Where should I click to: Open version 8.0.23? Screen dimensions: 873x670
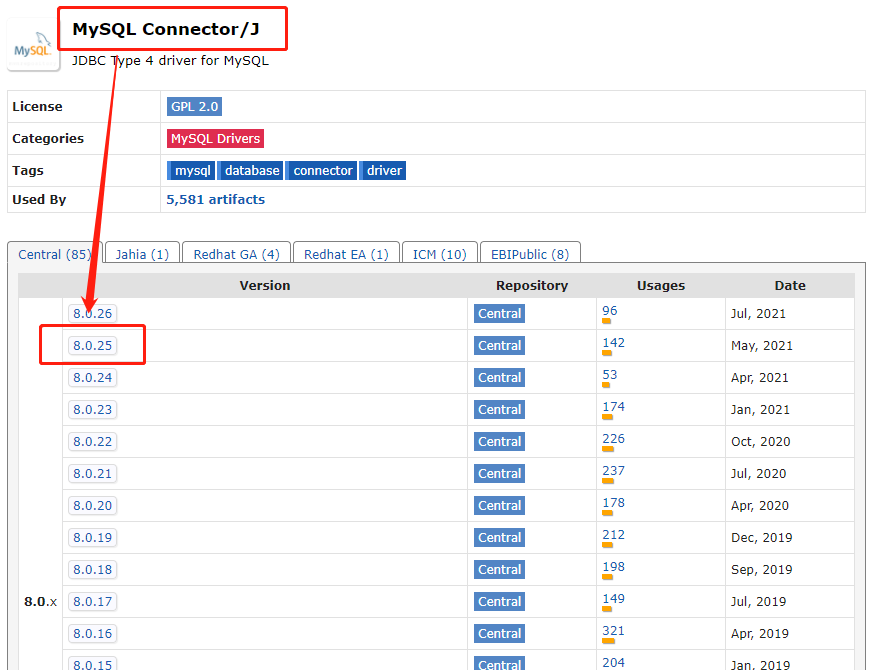pyautogui.click(x=92, y=409)
